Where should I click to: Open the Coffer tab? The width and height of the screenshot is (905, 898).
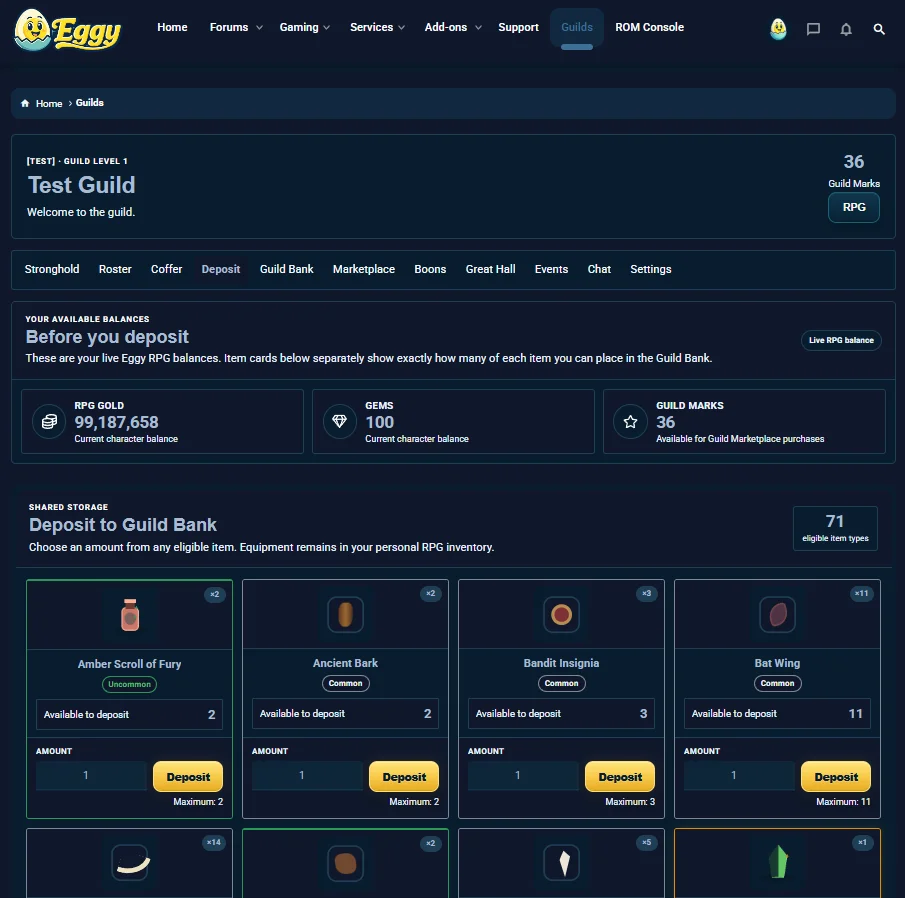coord(166,269)
